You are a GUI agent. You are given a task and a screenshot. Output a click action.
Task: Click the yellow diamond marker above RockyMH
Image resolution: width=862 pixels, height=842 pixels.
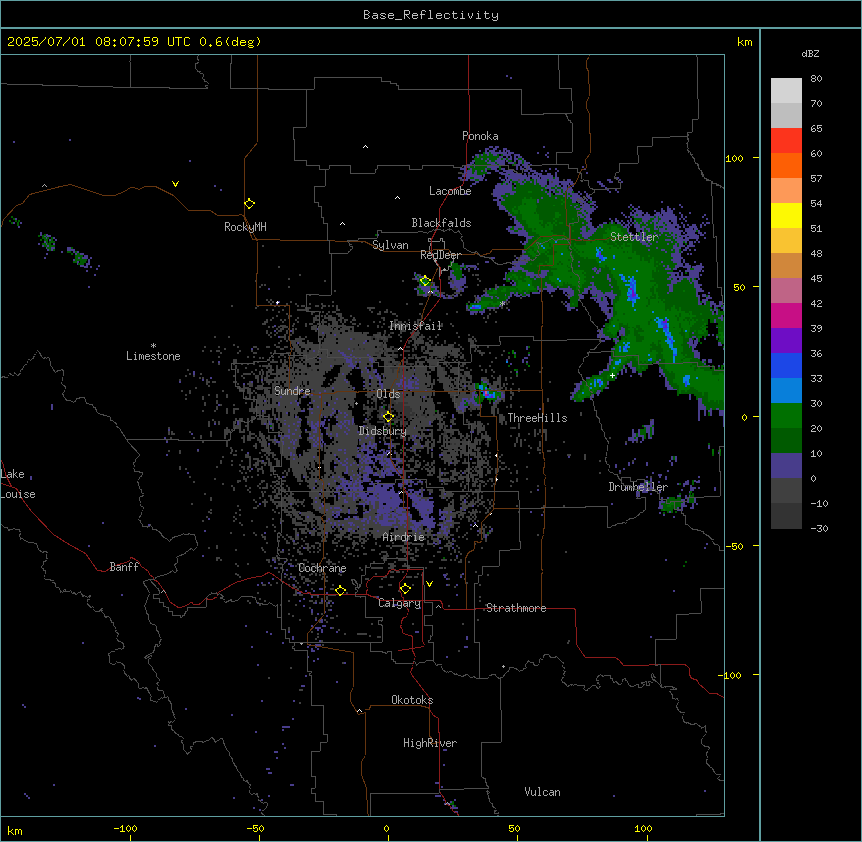pos(250,204)
